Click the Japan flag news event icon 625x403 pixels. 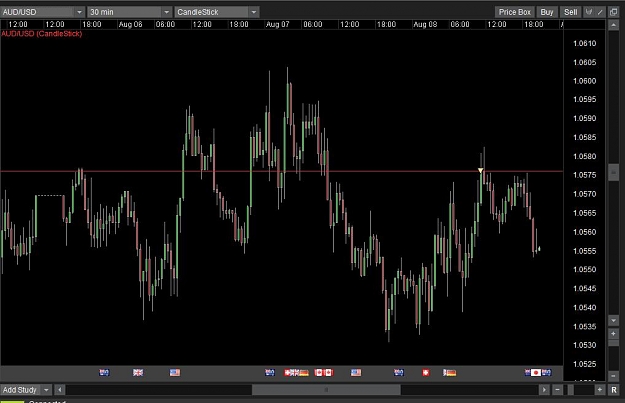tap(536, 372)
